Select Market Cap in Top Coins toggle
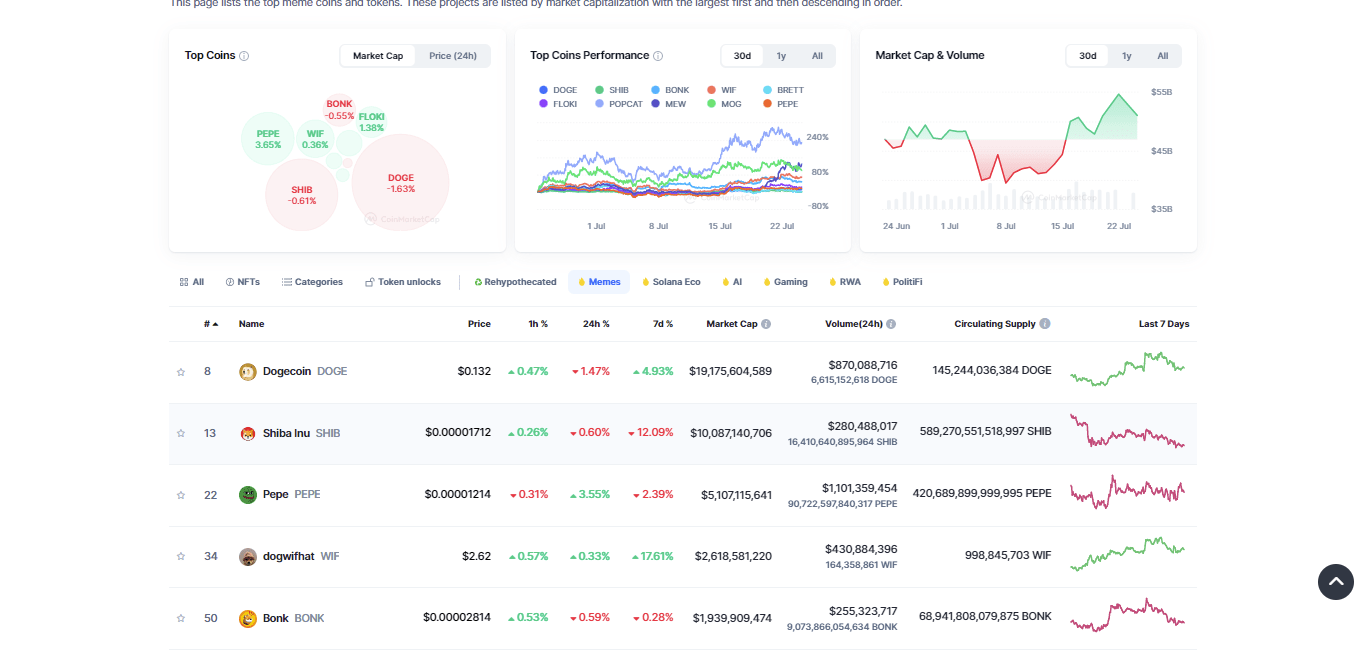 (x=378, y=56)
